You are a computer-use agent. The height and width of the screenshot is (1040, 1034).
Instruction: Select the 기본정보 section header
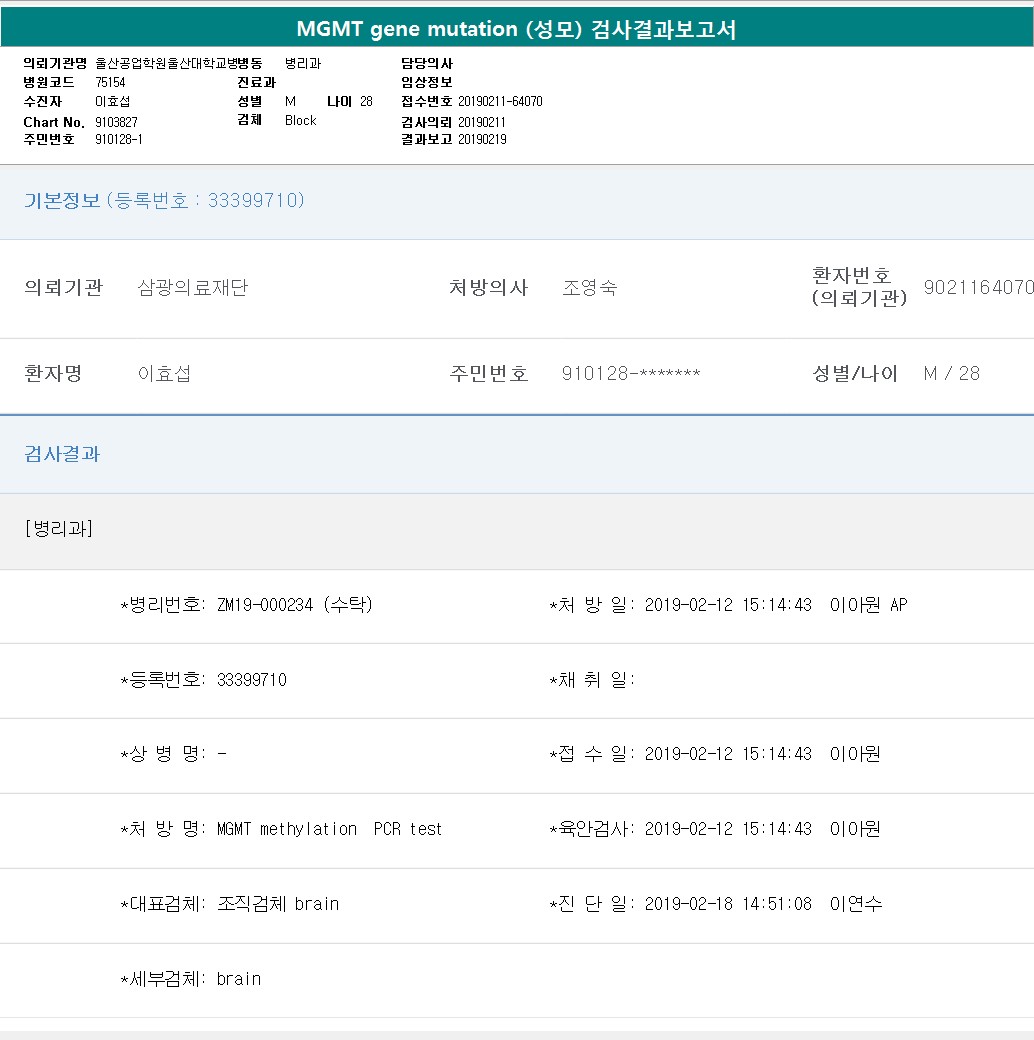click(164, 201)
